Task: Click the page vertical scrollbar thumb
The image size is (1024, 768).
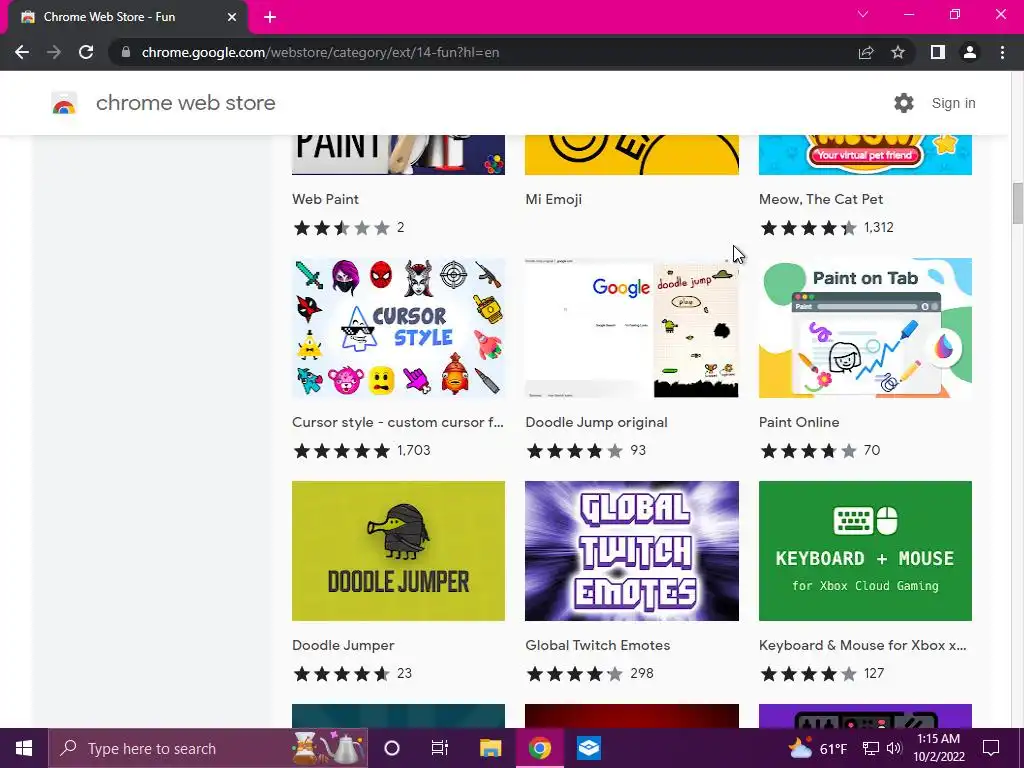Action: coord(1017,204)
